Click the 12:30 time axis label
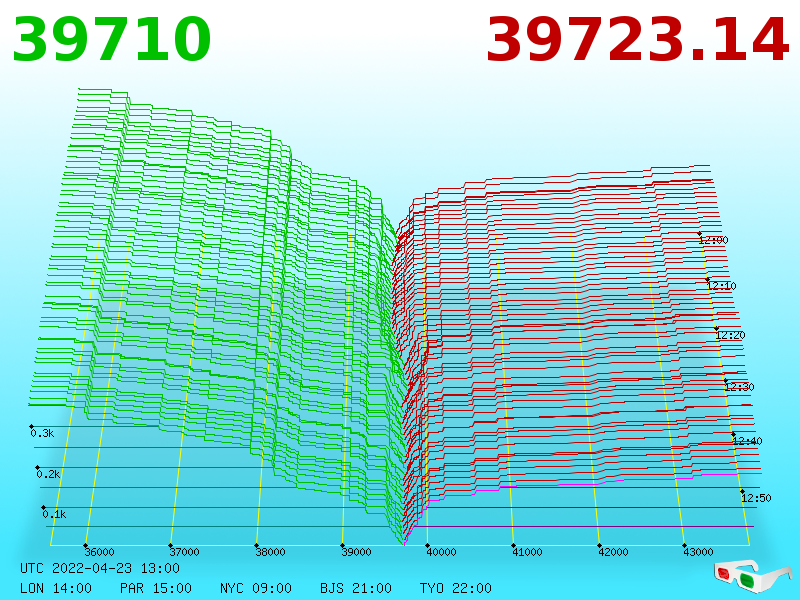Screen dimensions: 800x600 coord(739,387)
